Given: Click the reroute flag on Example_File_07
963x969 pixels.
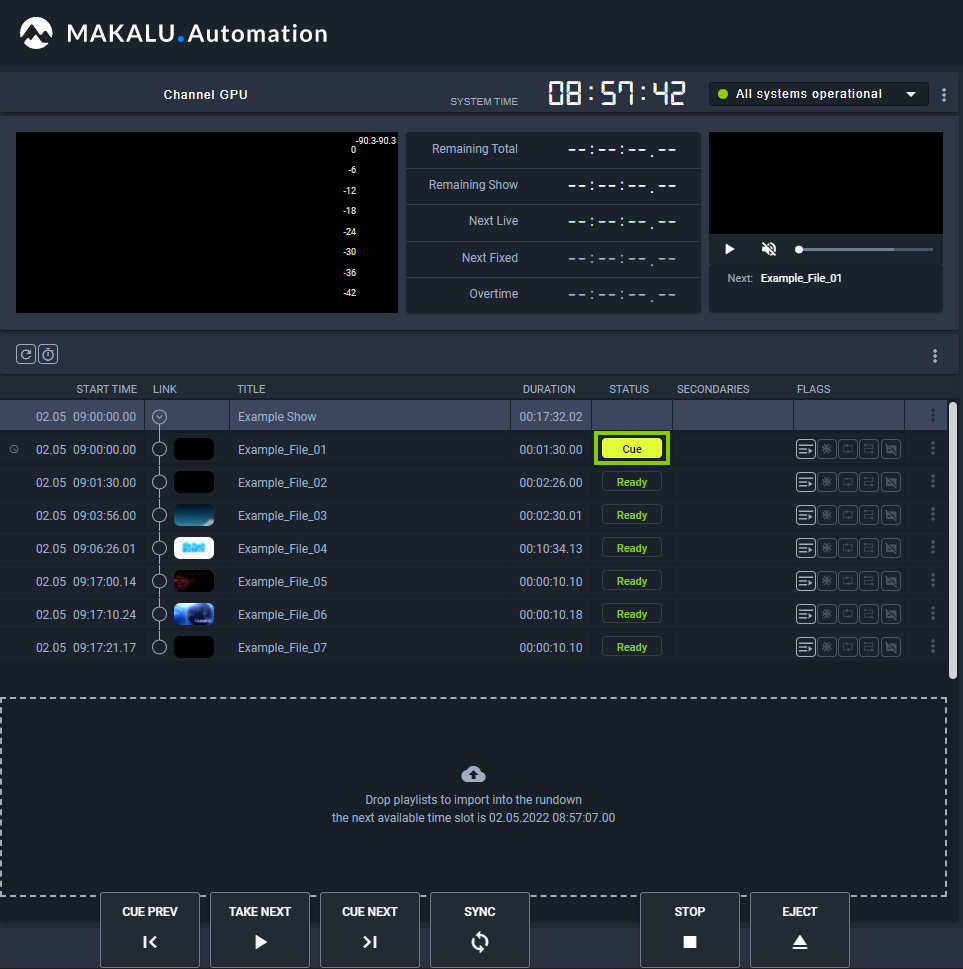Looking at the screenshot, I should pyautogui.click(x=869, y=648).
